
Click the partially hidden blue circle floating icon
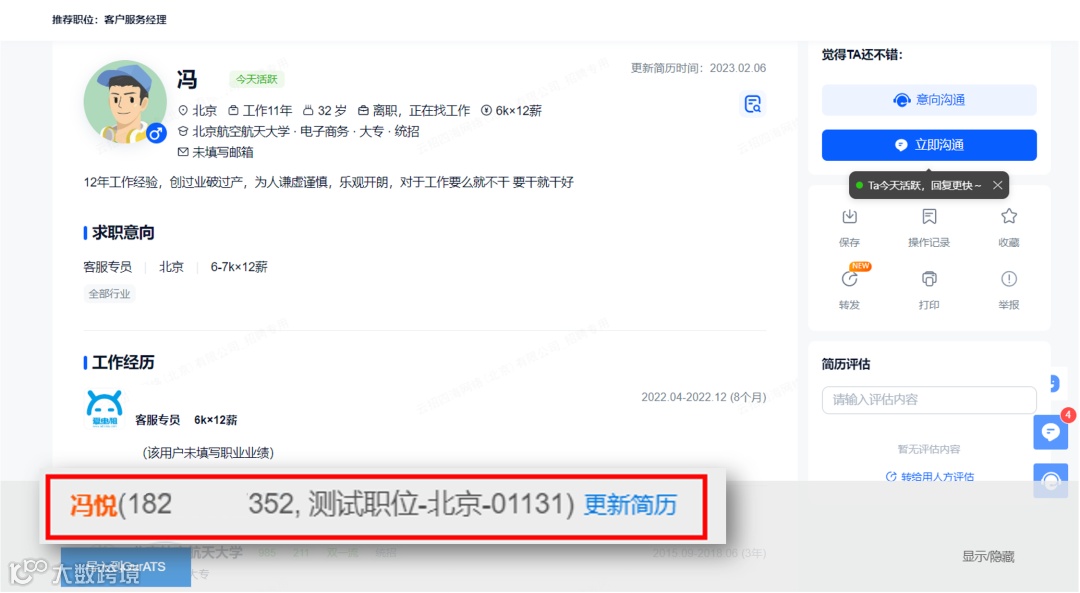pyautogui.click(x=1054, y=384)
